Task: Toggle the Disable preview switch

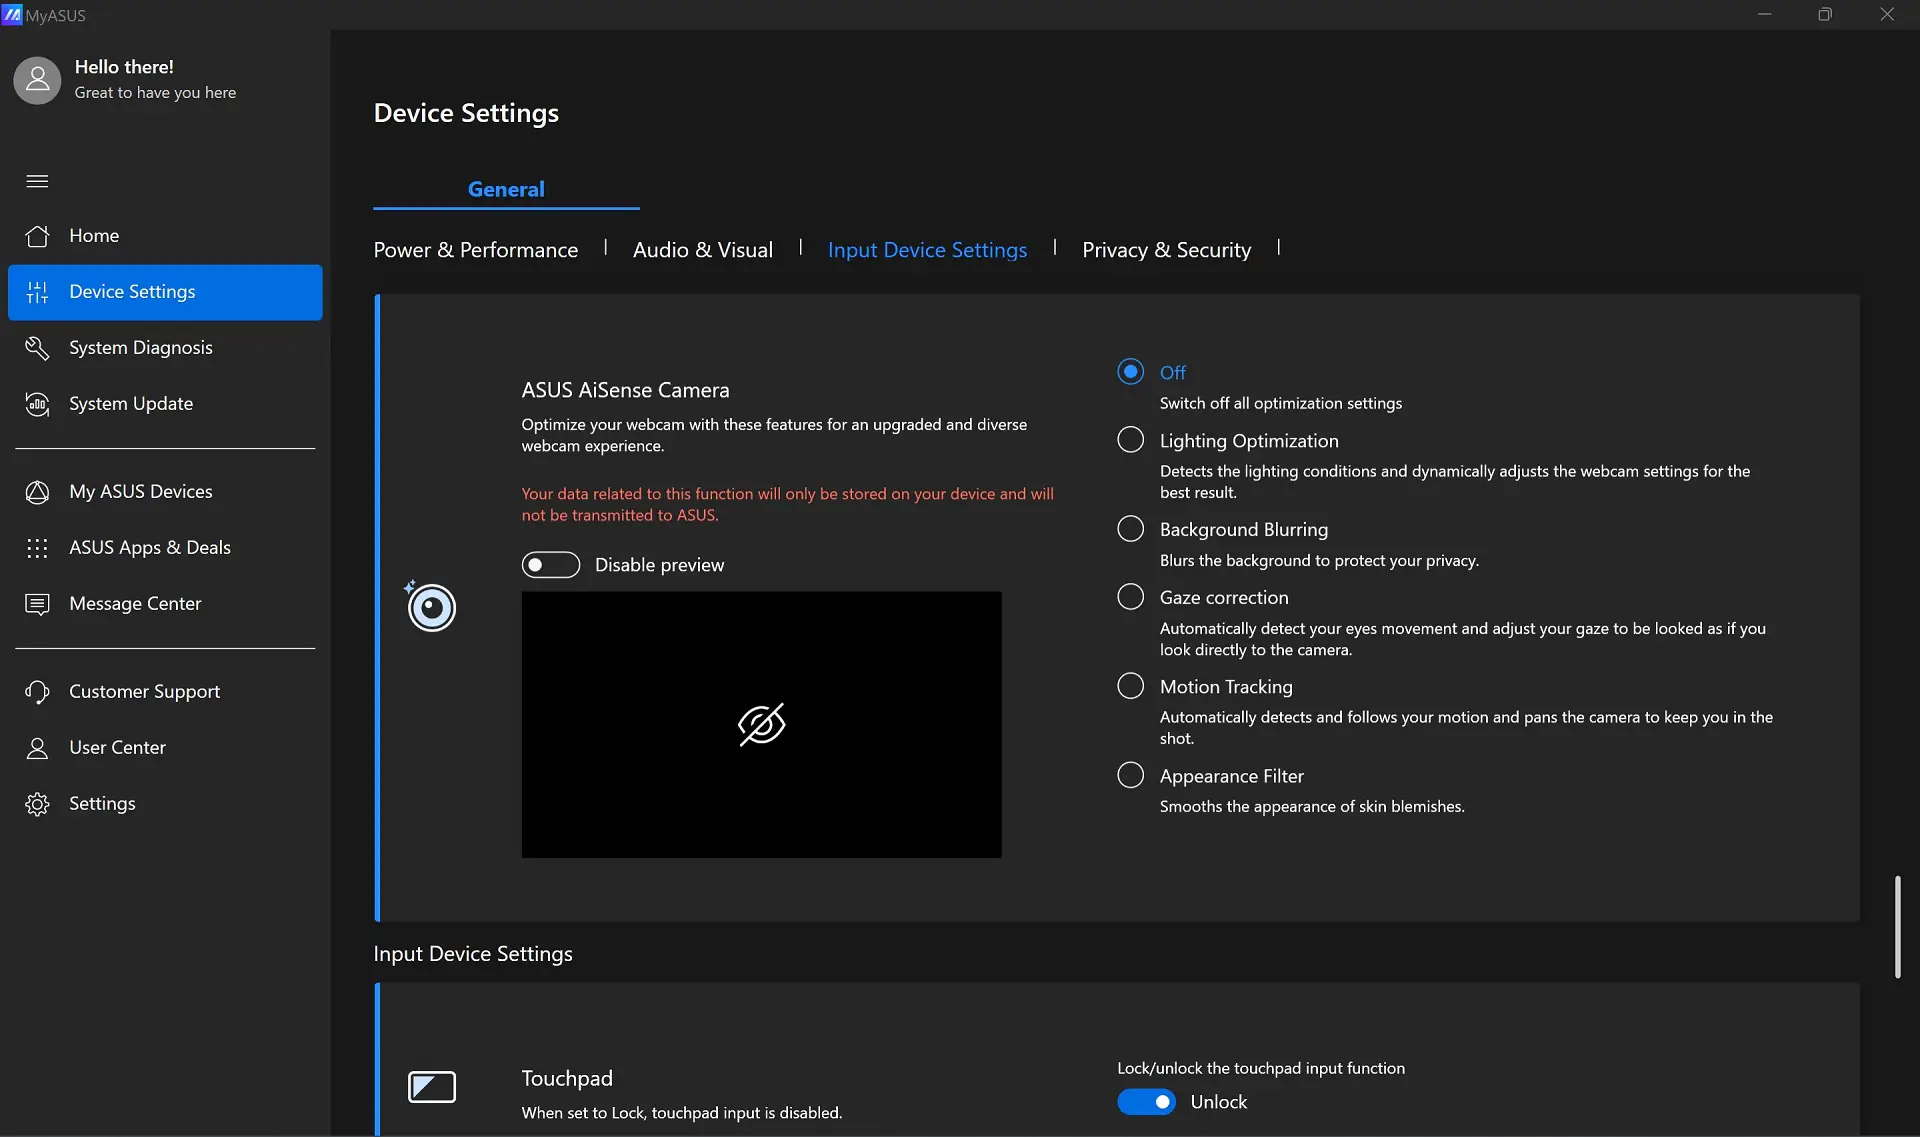Action: tap(551, 565)
